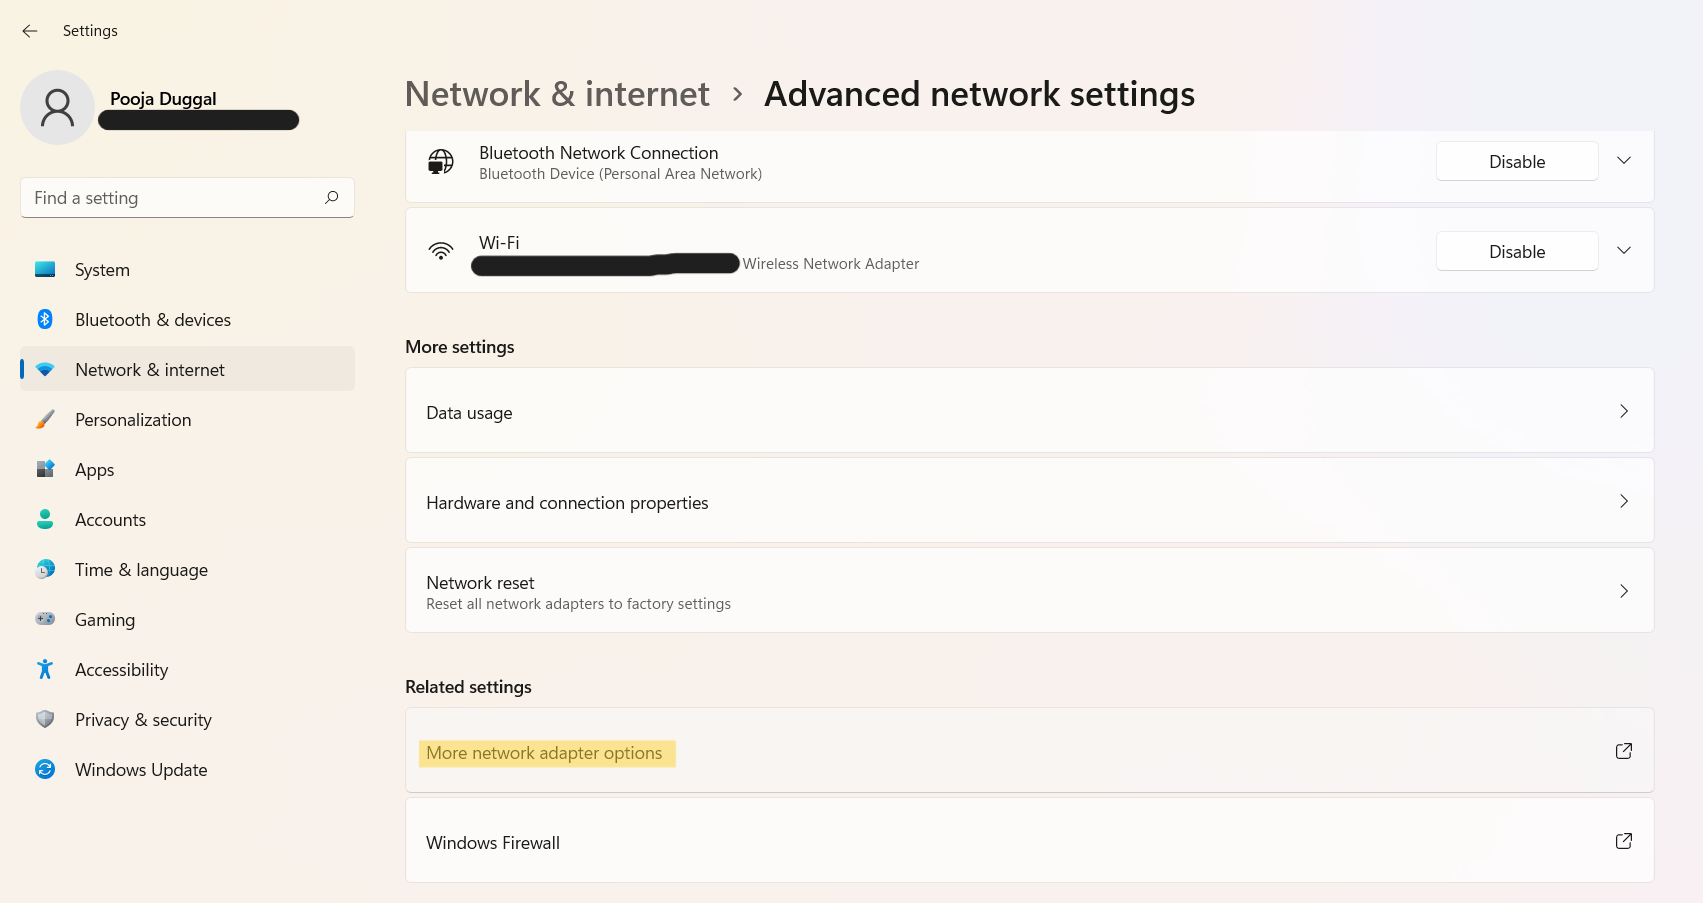Click the Find a setting search box
This screenshot has height=903, width=1703.
coord(175,198)
